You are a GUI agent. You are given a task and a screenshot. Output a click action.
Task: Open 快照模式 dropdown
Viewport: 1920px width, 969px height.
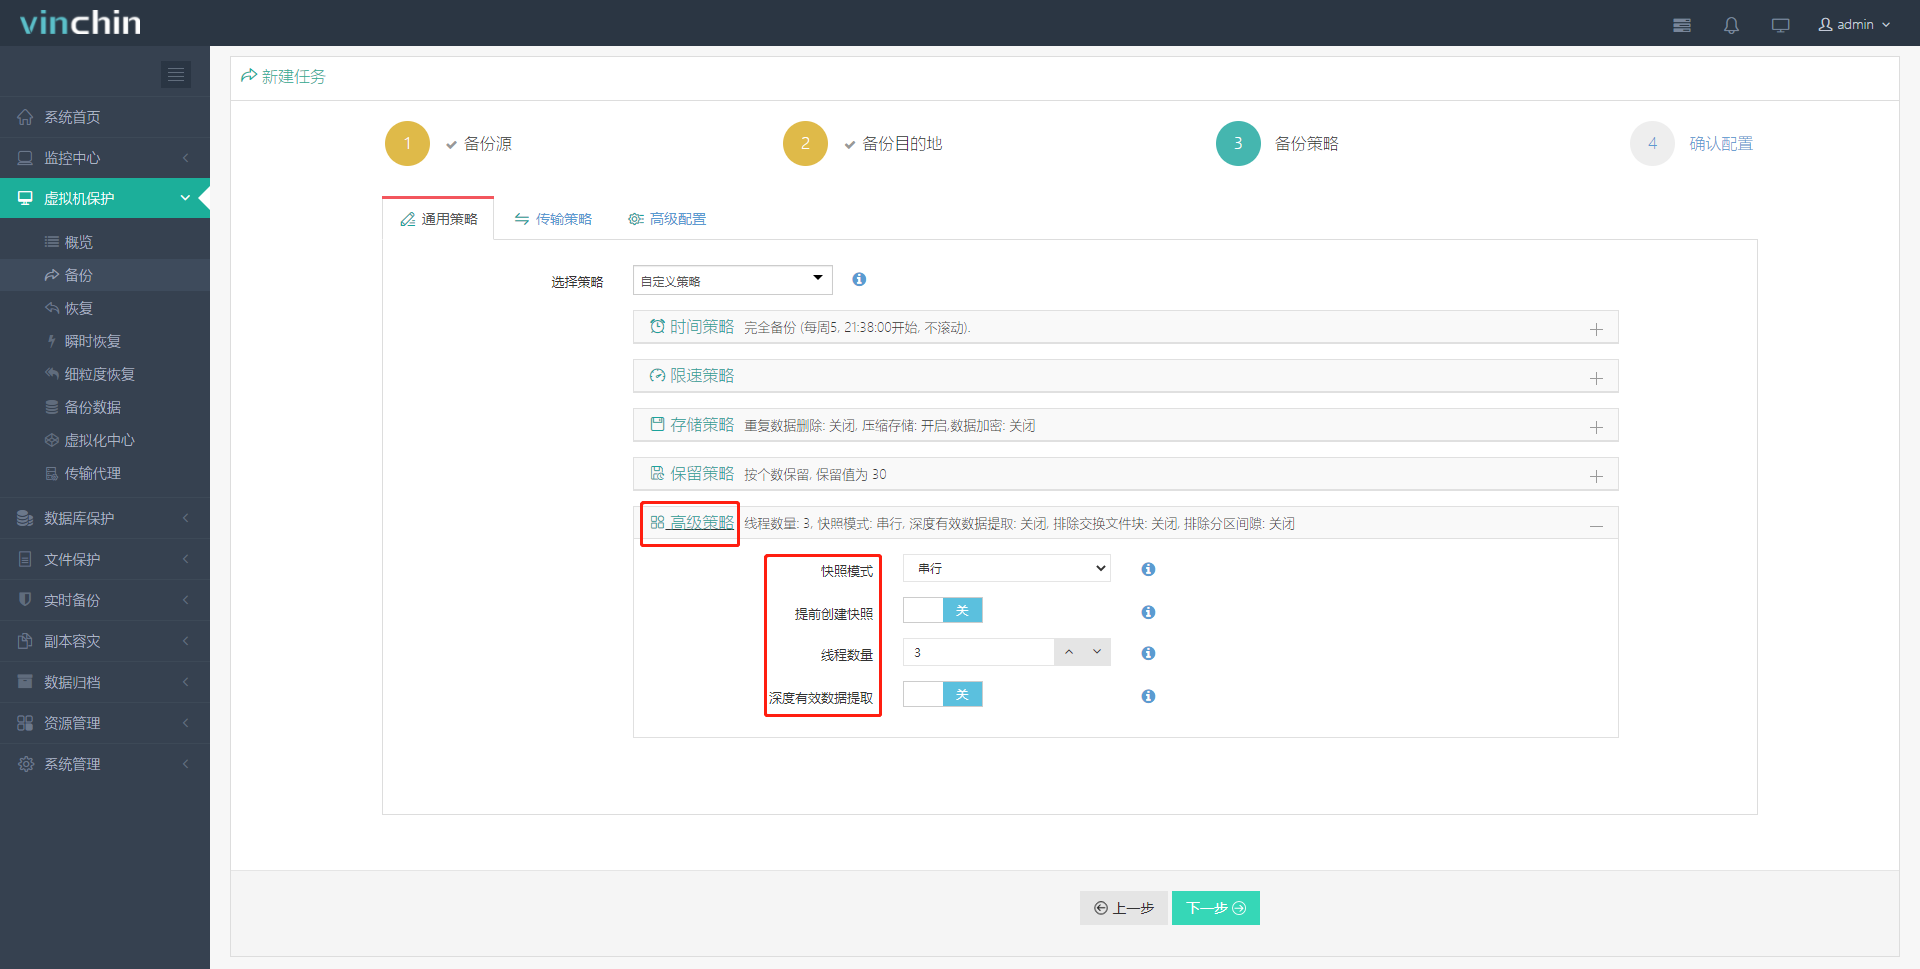[1007, 568]
